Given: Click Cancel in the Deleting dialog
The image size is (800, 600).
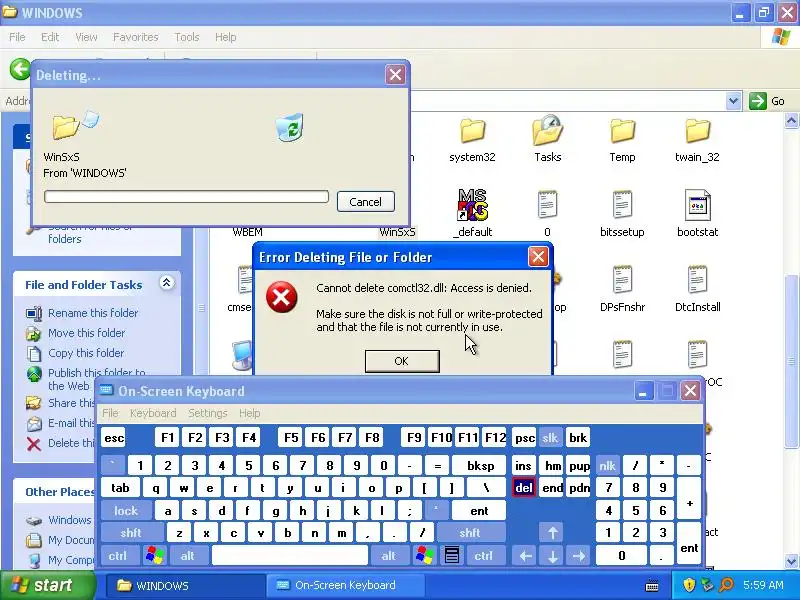Looking at the screenshot, I should pyautogui.click(x=365, y=202).
